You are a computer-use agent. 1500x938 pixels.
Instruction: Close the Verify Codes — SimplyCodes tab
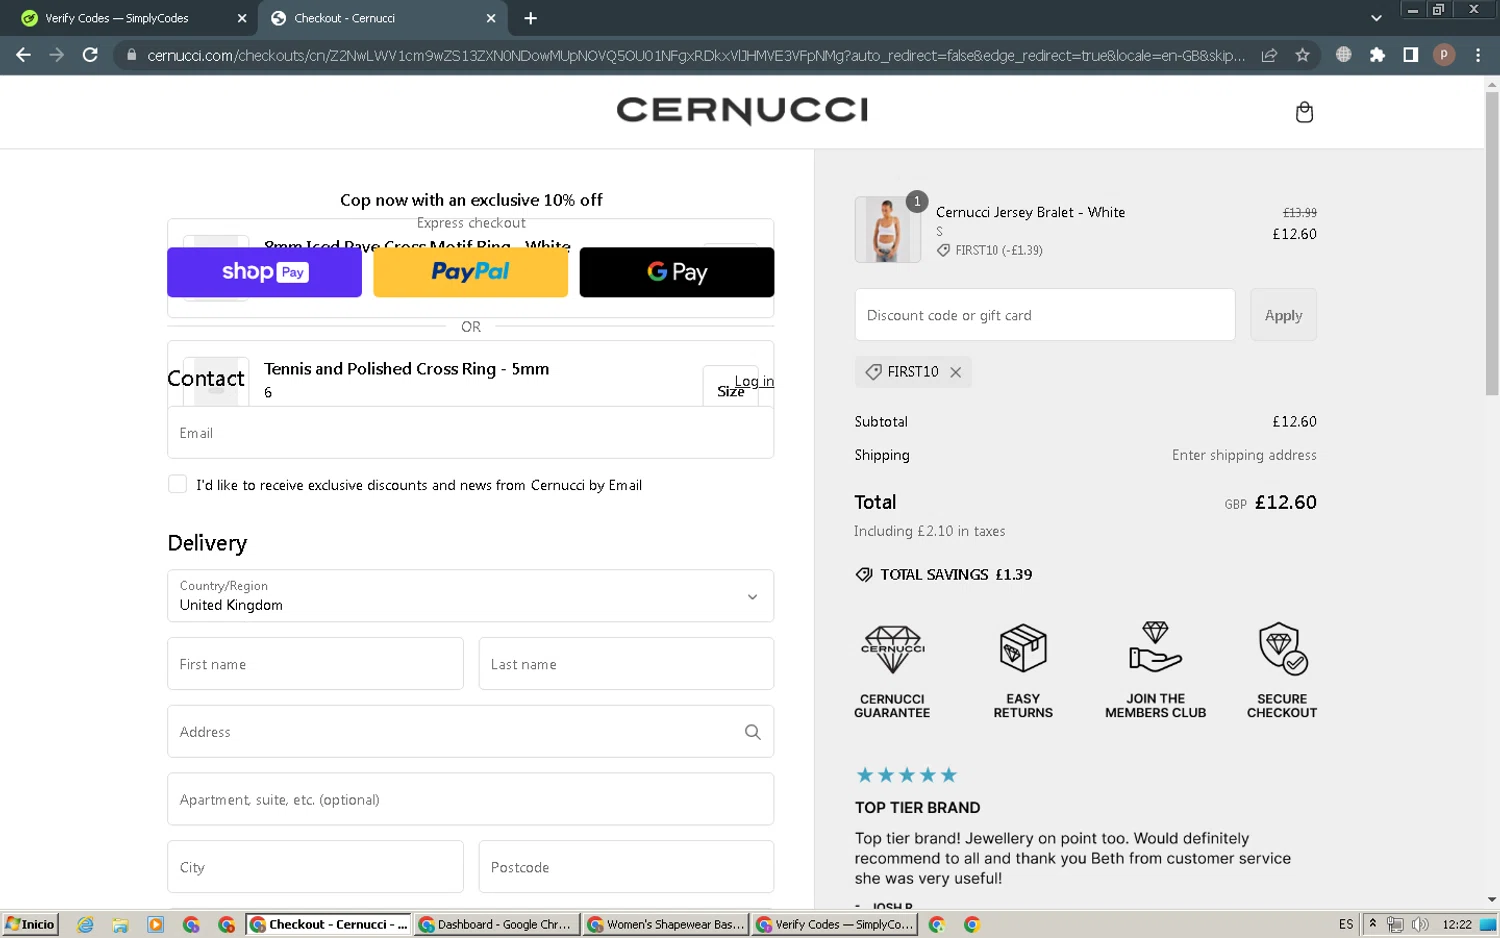coord(242,18)
